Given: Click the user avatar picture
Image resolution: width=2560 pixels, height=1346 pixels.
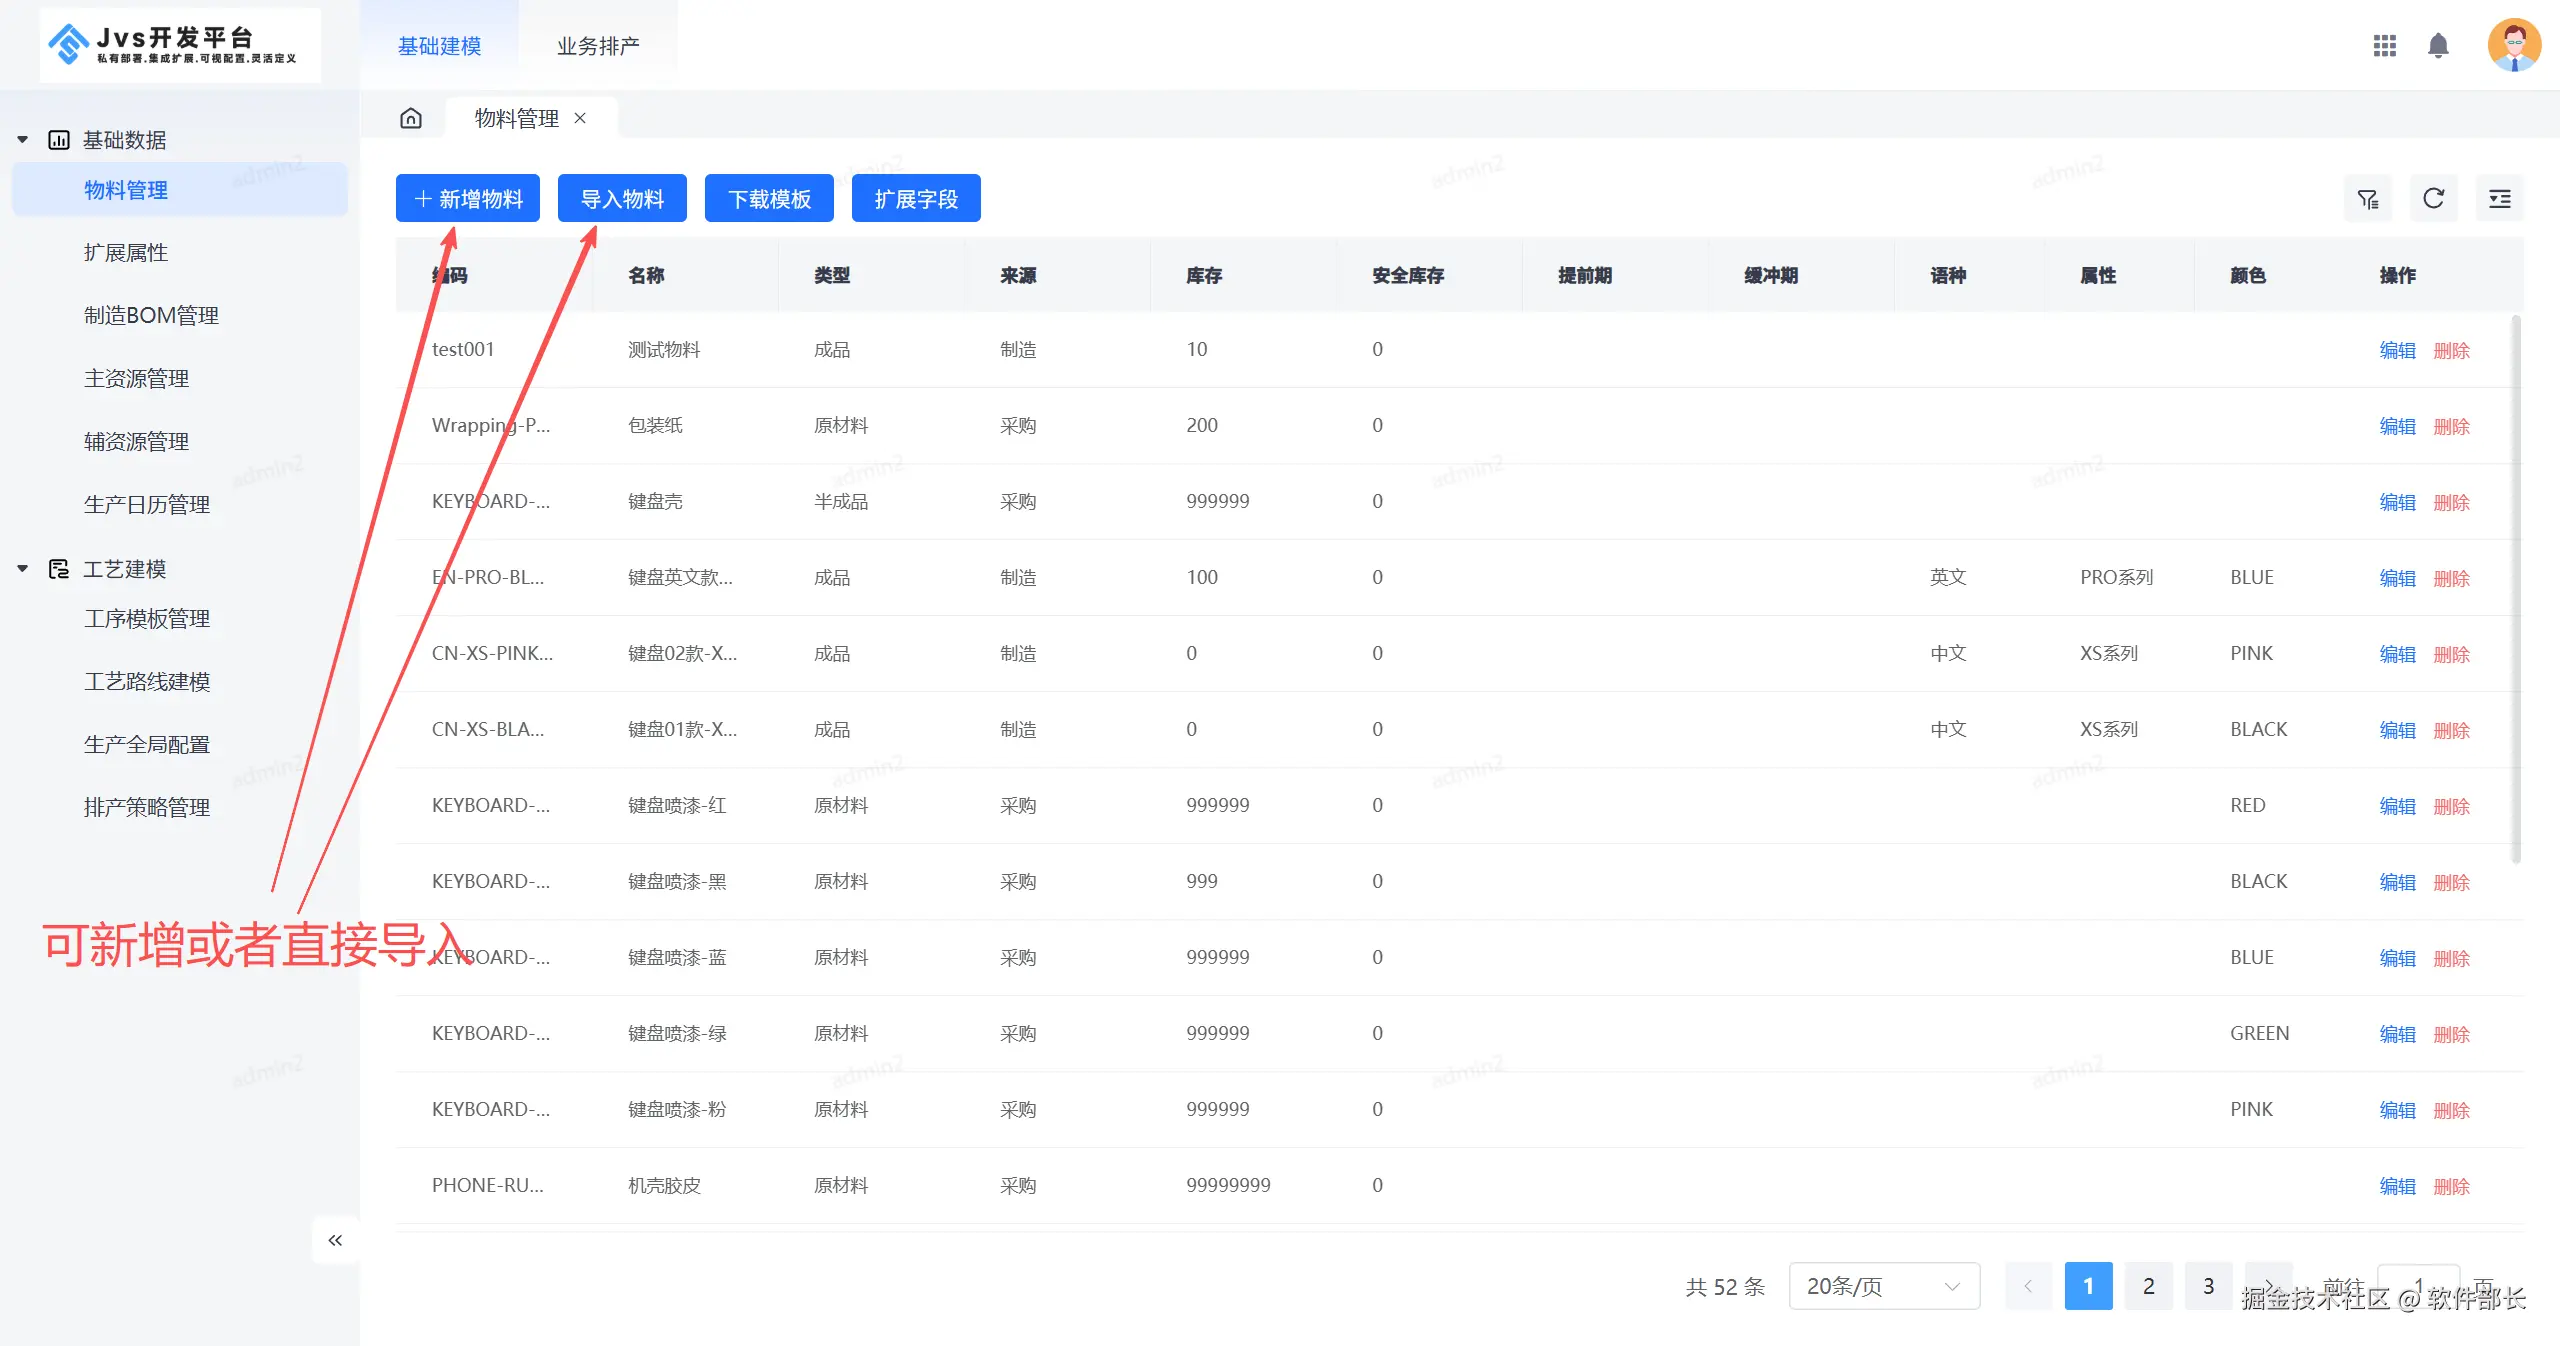Looking at the screenshot, I should pyautogui.click(x=2514, y=45).
